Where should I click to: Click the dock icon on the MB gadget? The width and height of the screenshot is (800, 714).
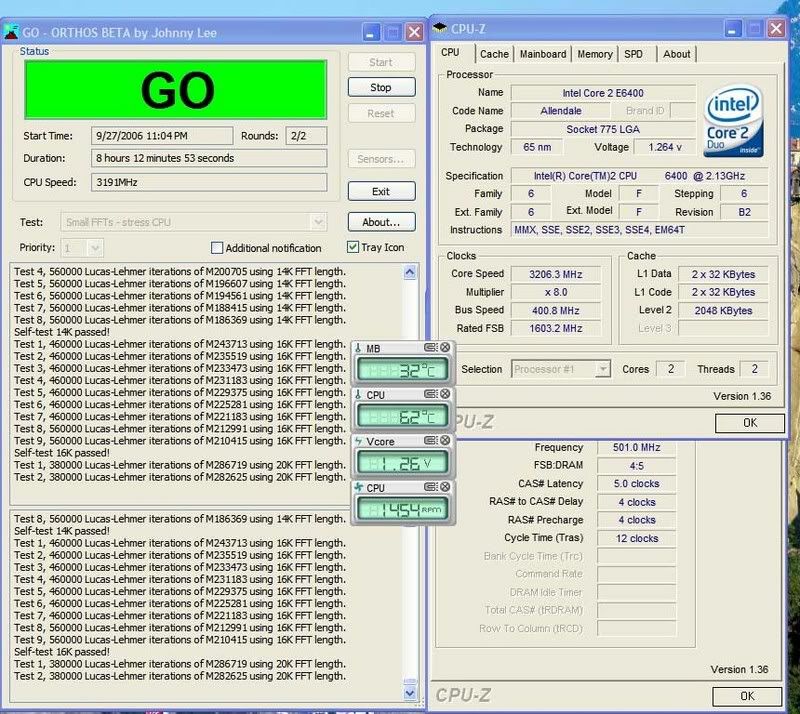431,348
